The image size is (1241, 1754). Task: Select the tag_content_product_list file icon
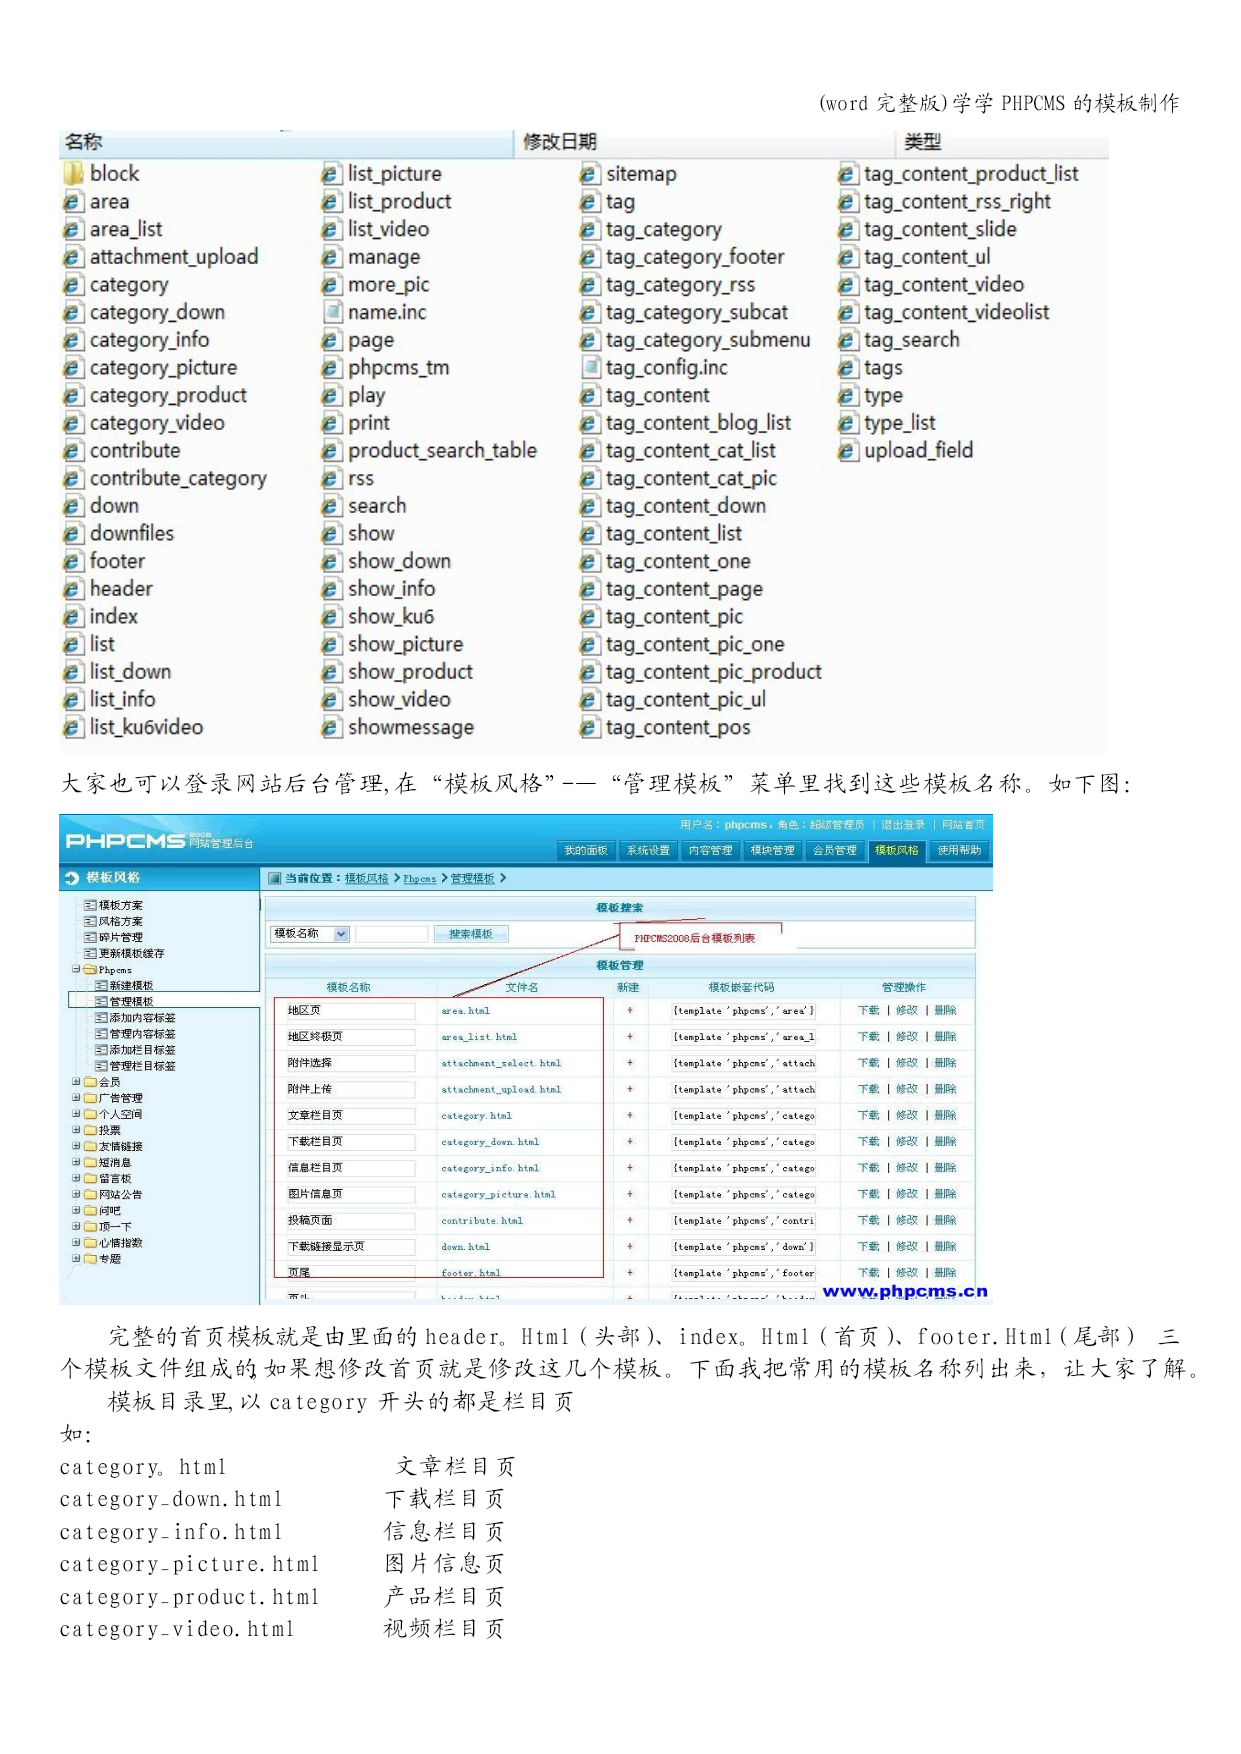pyautogui.click(x=848, y=174)
